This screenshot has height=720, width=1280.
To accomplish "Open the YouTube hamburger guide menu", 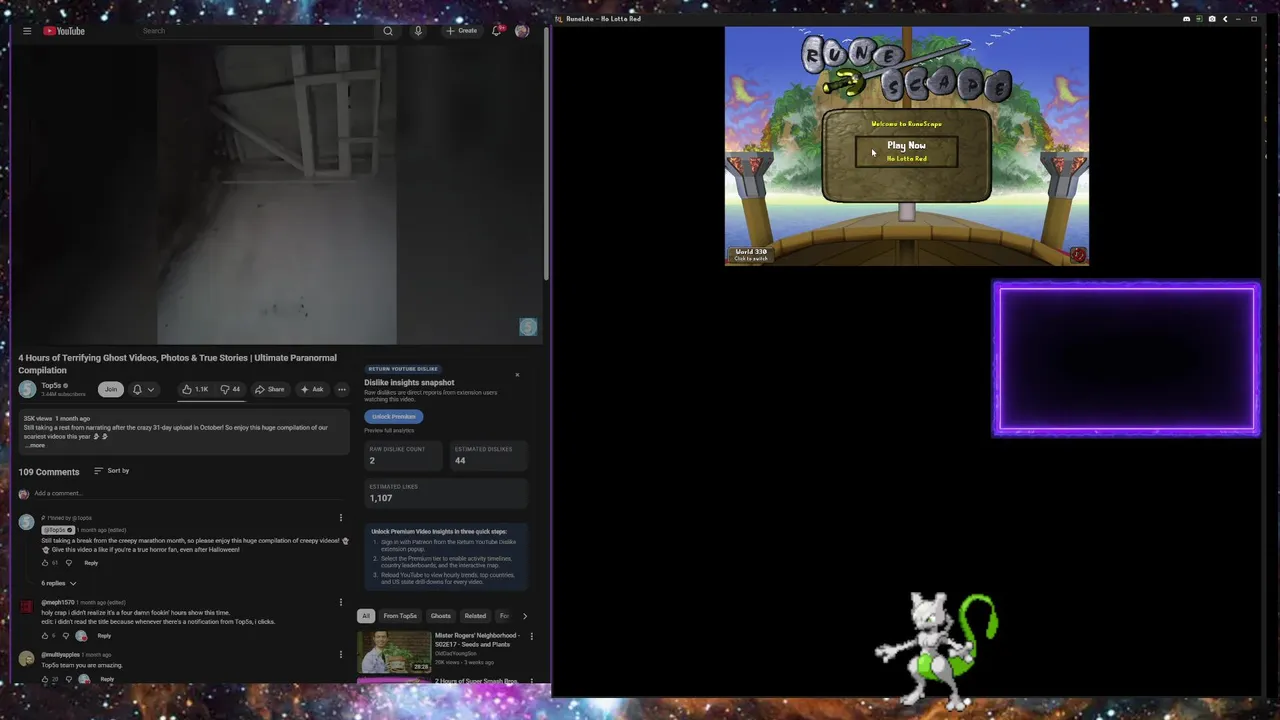I will coord(27,31).
